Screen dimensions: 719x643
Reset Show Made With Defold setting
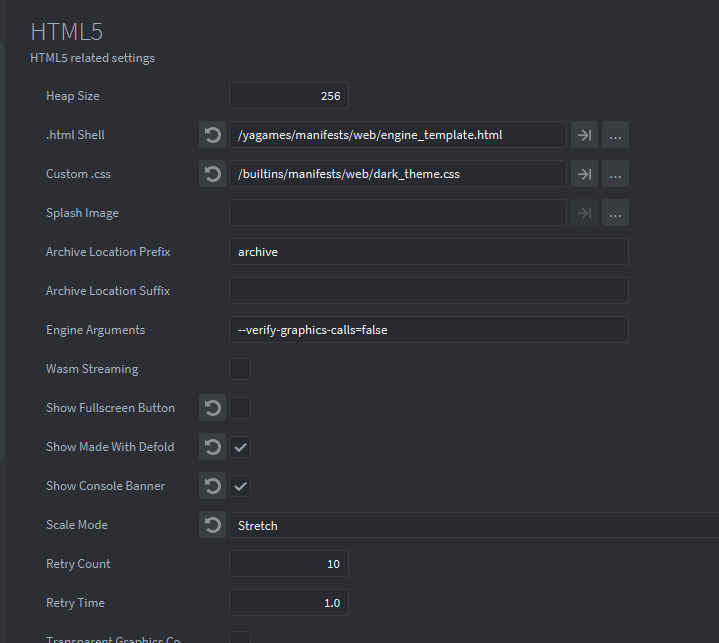(x=212, y=447)
